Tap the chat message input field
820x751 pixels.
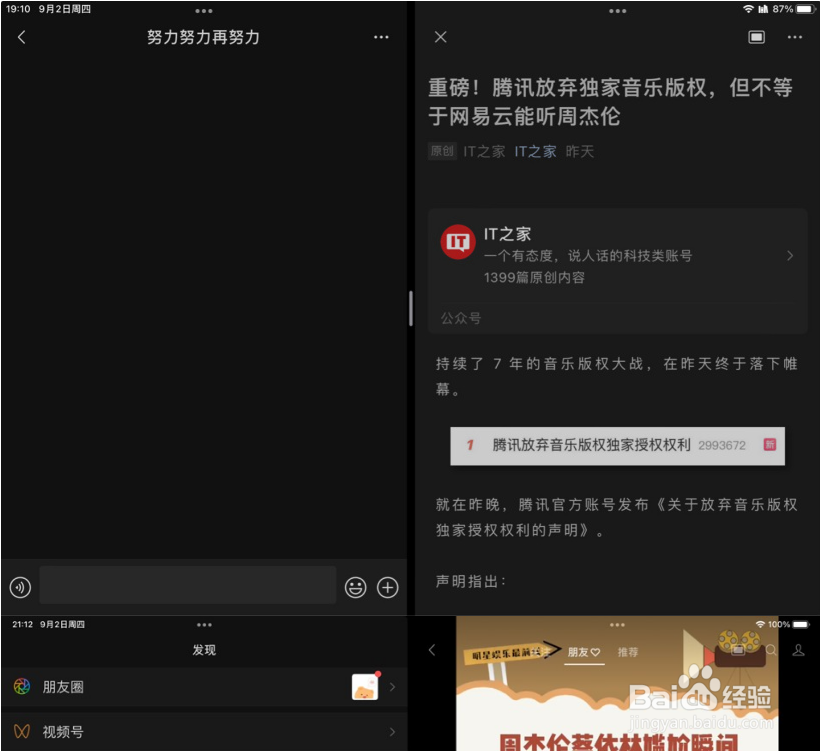pyautogui.click(x=185, y=588)
